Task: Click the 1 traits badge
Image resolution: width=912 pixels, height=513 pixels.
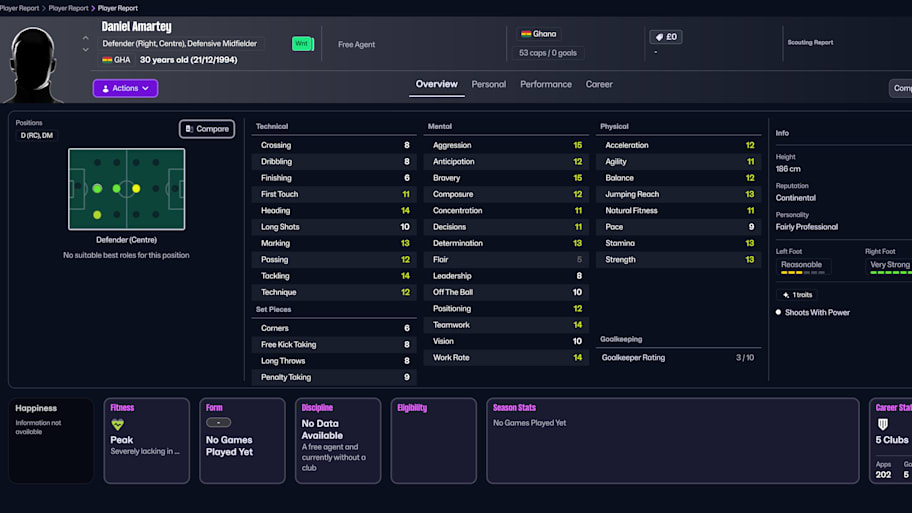Action: click(797, 295)
